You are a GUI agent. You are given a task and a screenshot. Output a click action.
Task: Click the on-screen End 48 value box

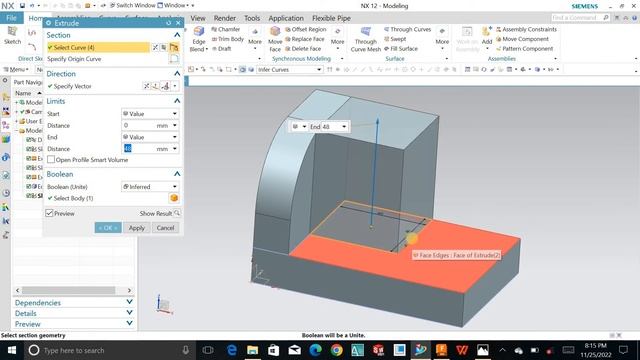coord(331,127)
